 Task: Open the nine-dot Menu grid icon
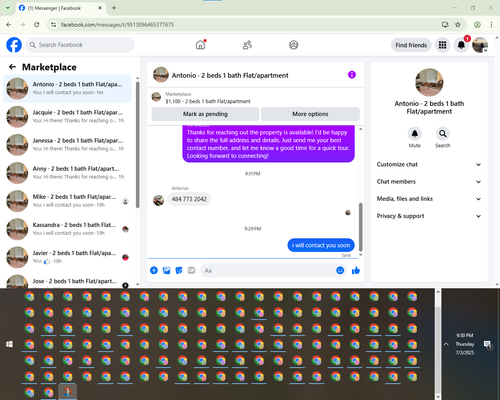[442, 45]
